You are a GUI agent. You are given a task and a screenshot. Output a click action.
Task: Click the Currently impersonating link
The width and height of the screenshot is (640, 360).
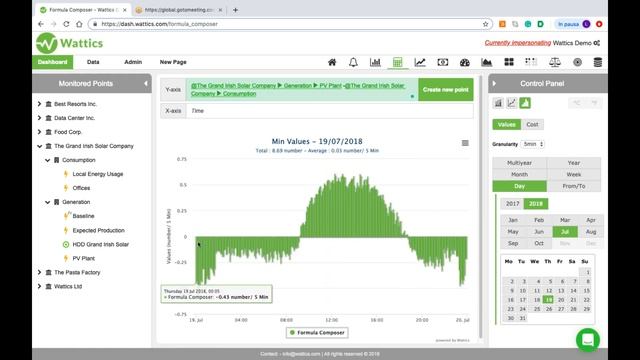coord(518,43)
